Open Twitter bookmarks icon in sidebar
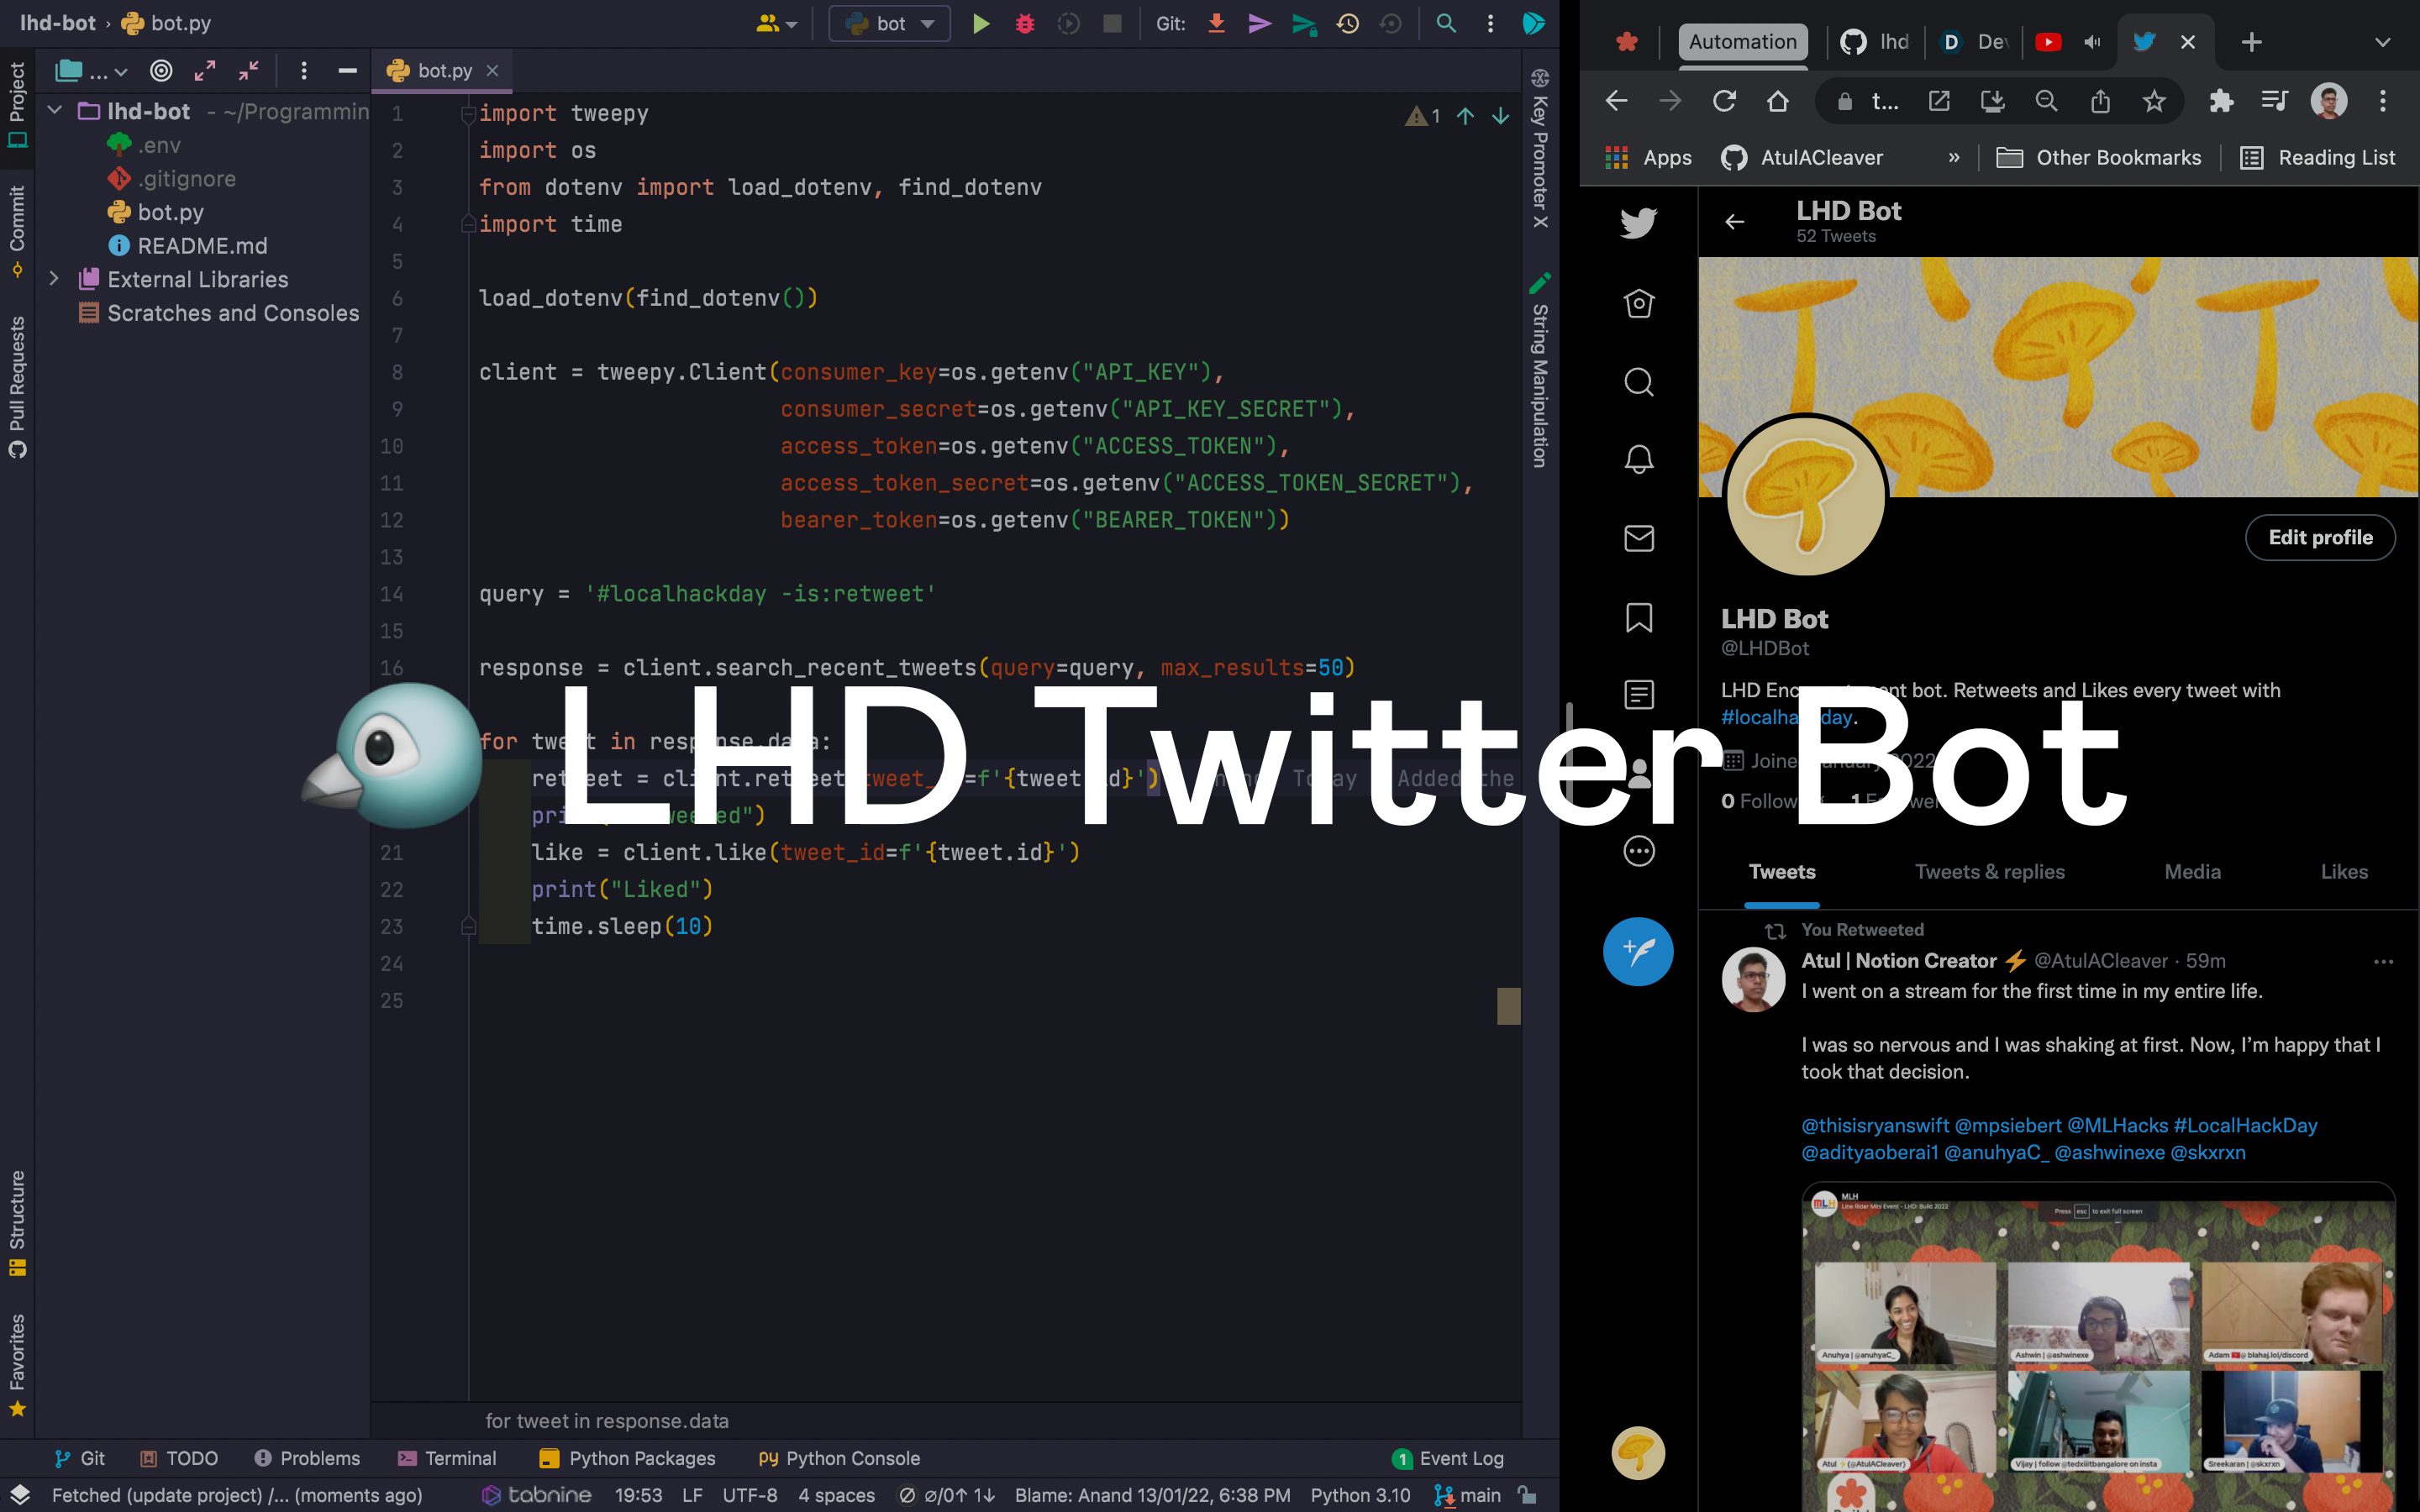Screen dimensions: 2420x1512 click(1638, 617)
